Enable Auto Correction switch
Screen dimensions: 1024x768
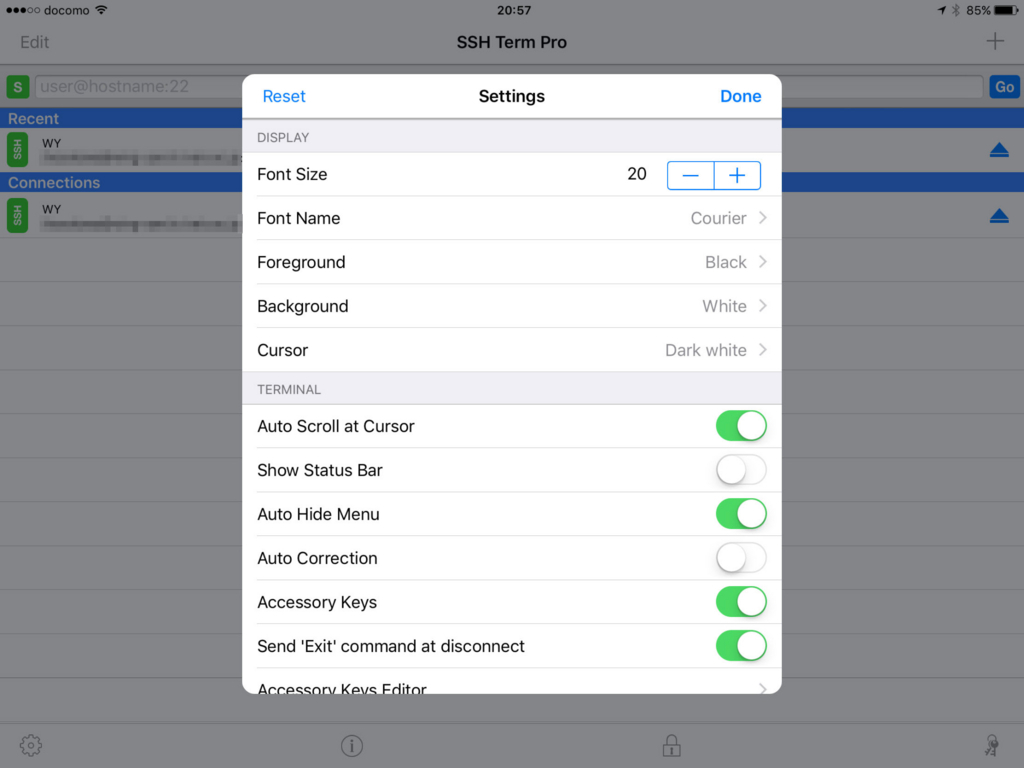coord(741,558)
